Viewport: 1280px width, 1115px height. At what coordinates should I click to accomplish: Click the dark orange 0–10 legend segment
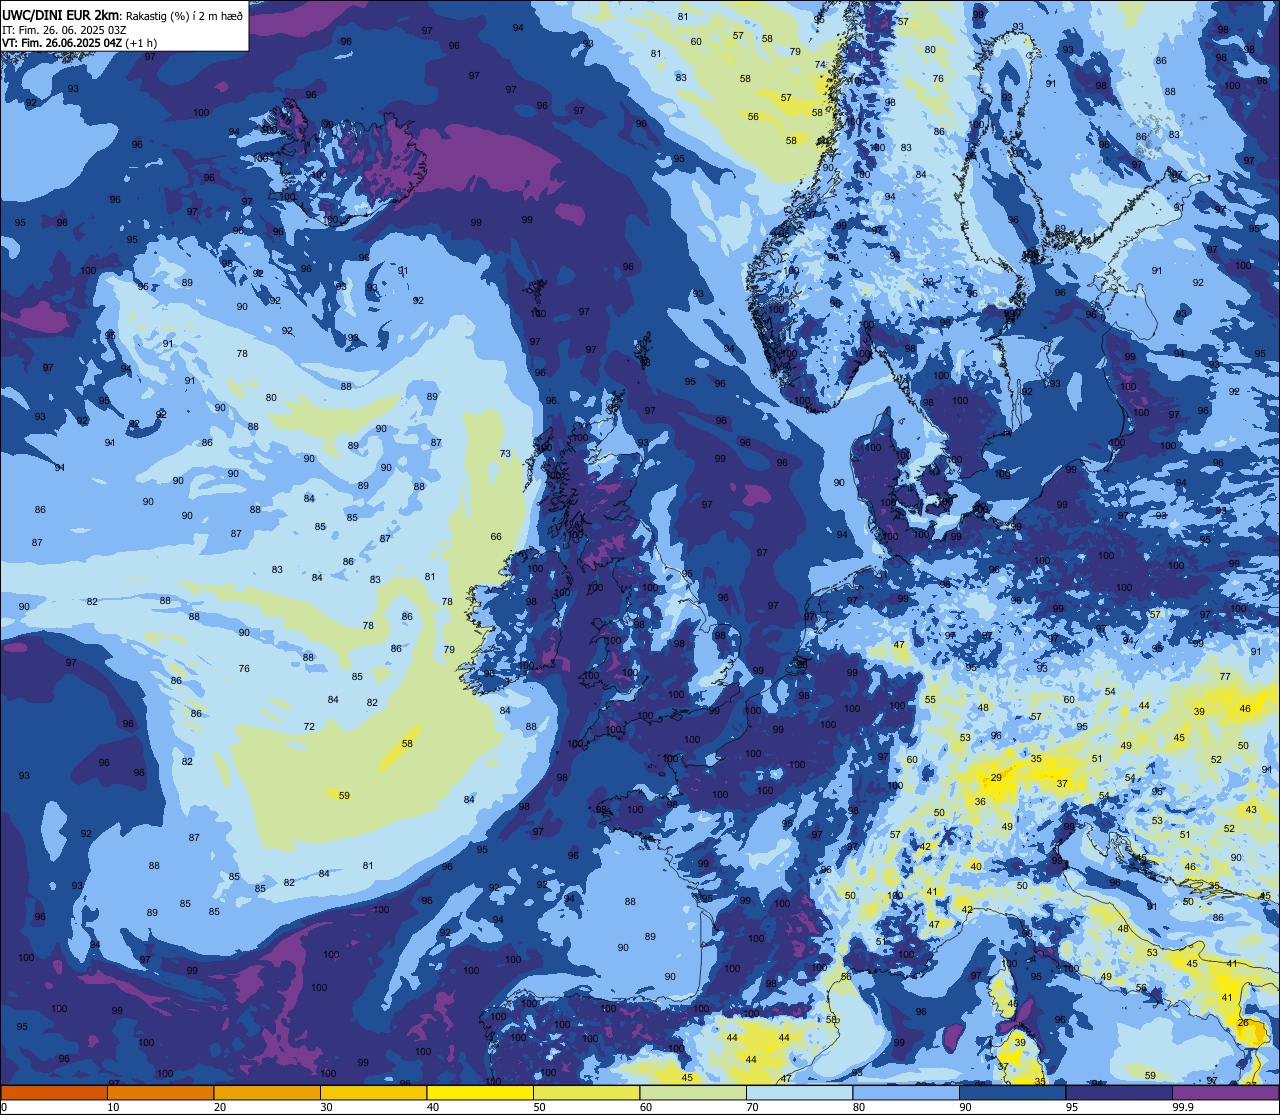54,1092
